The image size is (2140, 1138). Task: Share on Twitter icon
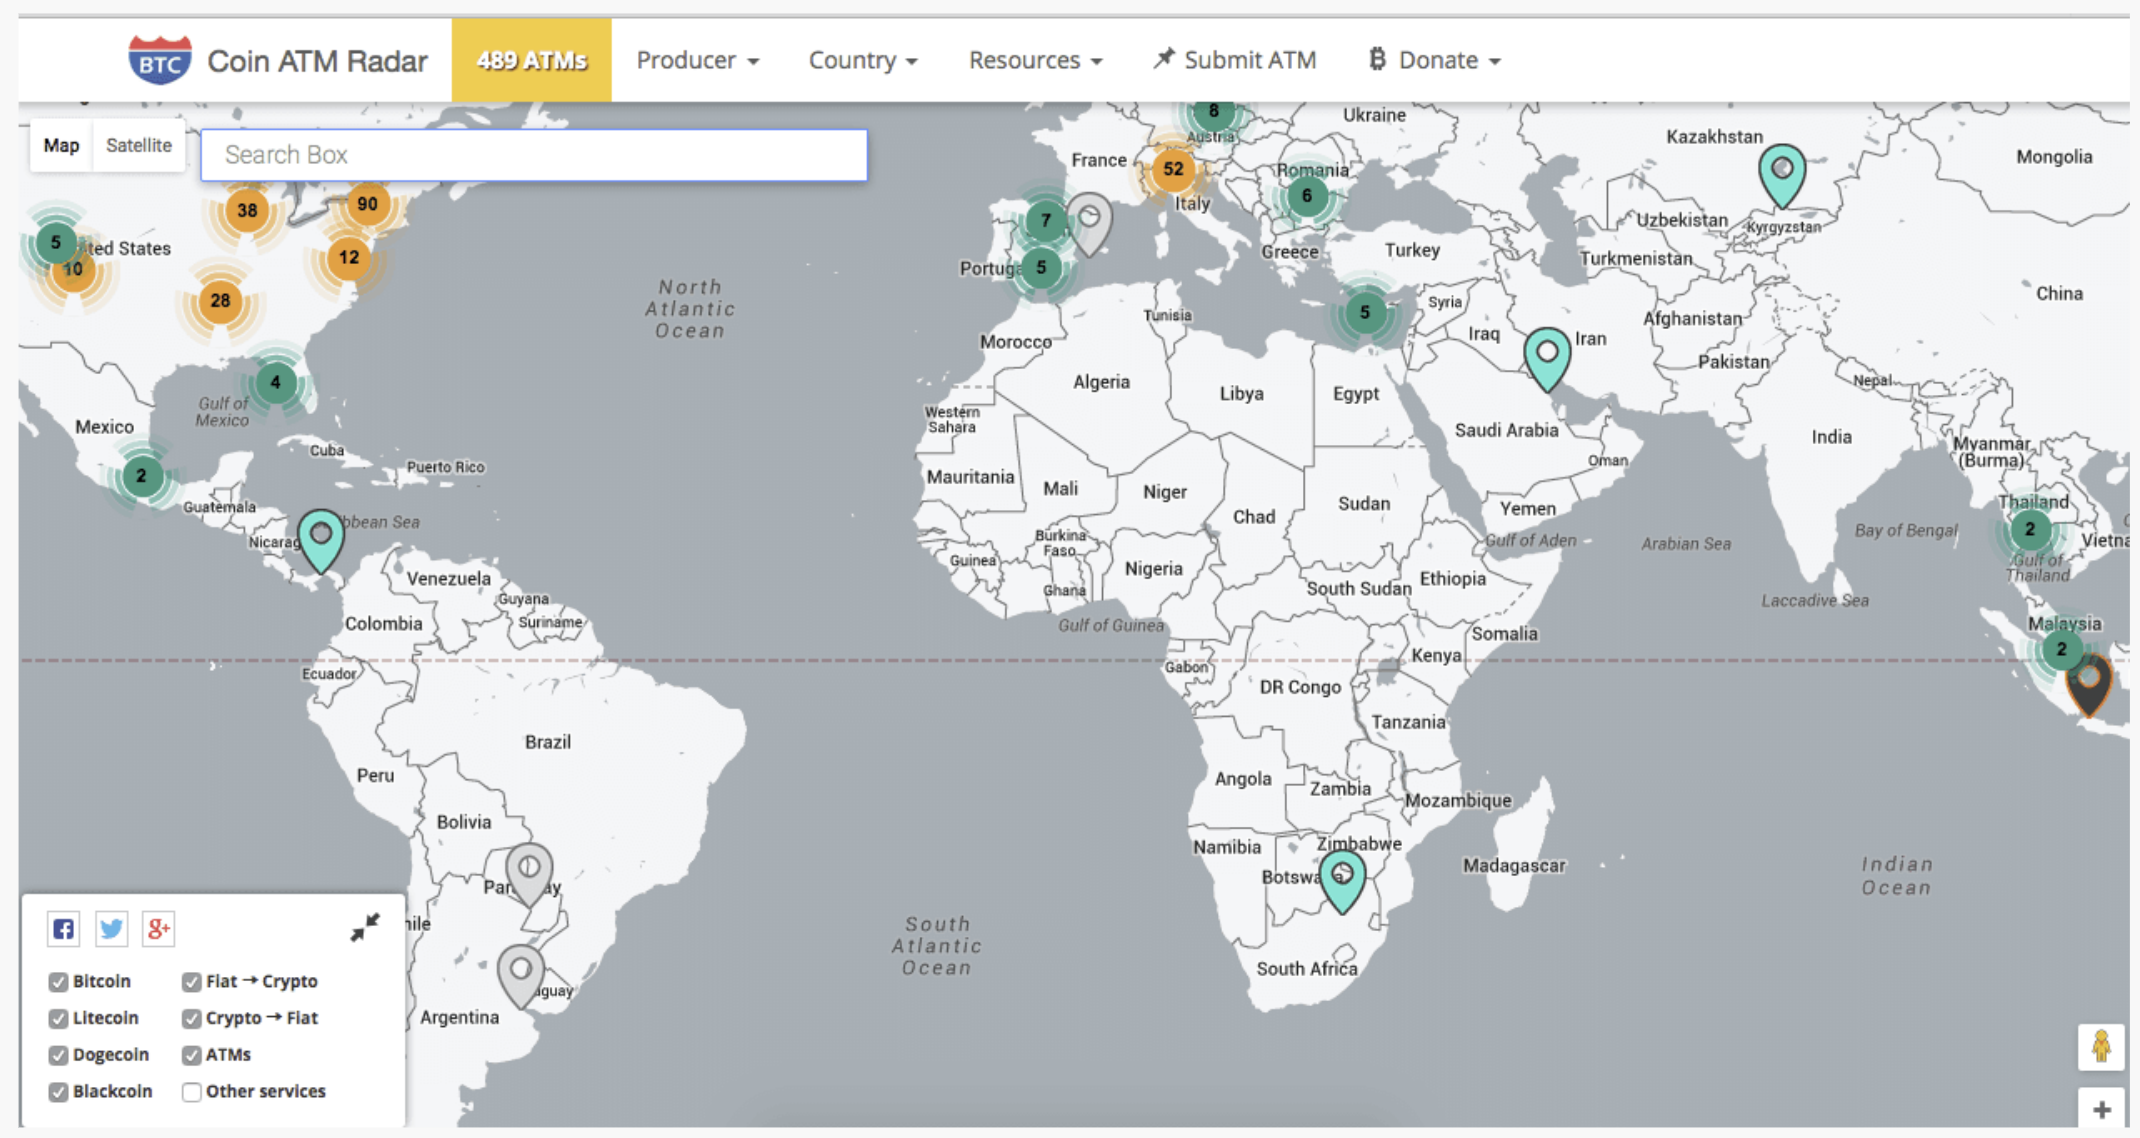point(111,929)
